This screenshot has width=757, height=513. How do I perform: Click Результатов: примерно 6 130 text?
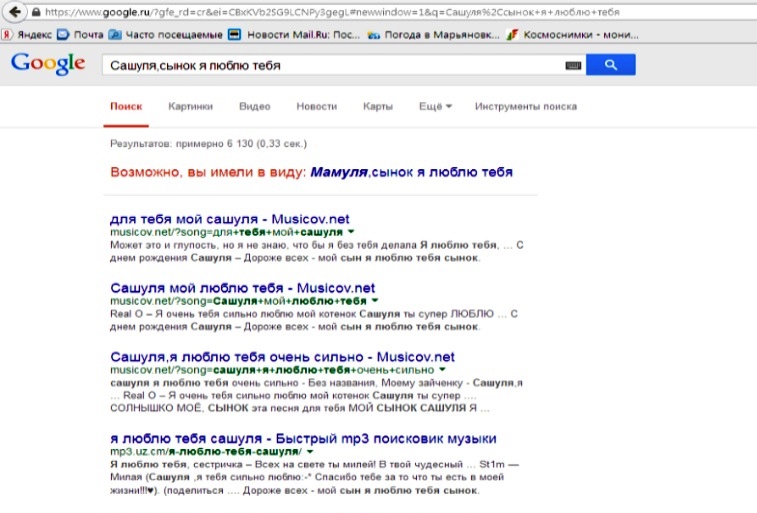[x=208, y=144]
